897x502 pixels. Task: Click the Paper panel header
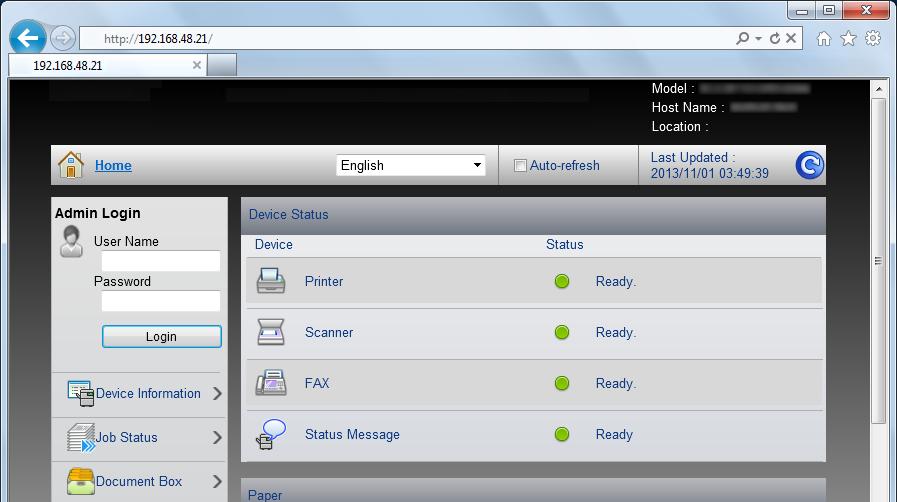coord(533,491)
